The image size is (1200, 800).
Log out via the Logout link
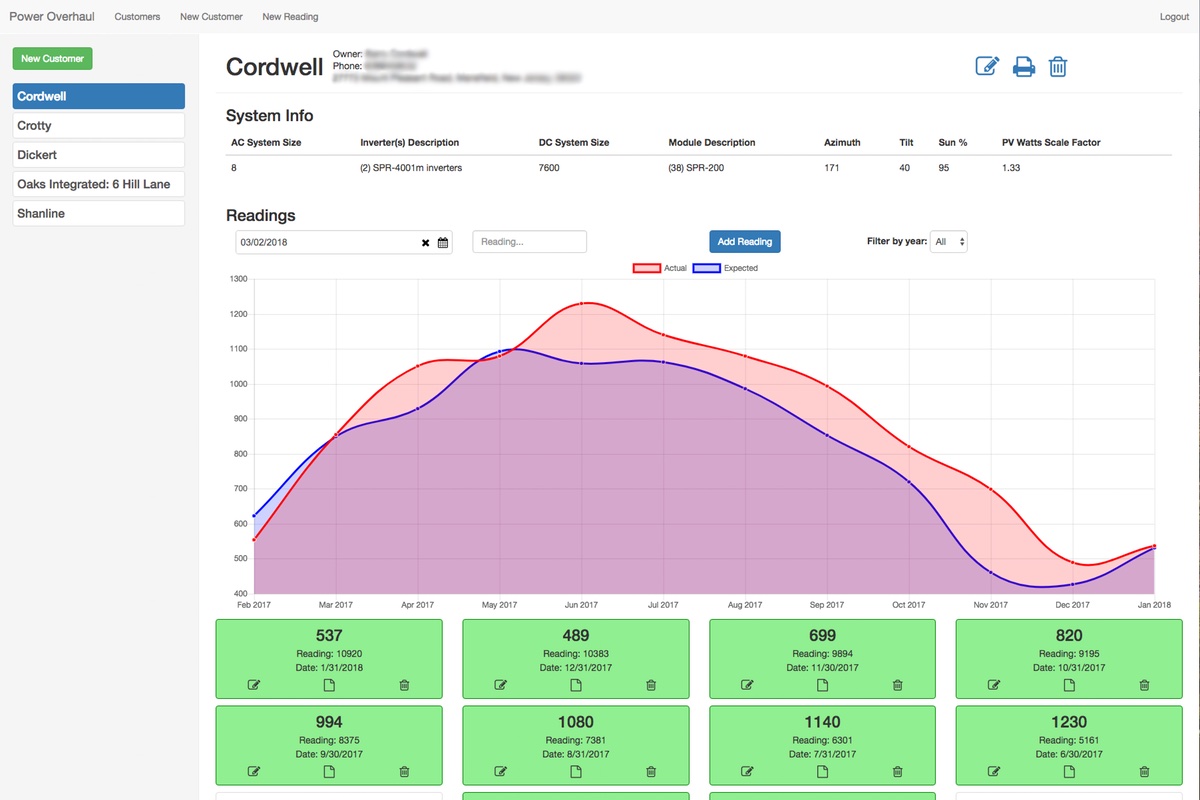[1174, 17]
